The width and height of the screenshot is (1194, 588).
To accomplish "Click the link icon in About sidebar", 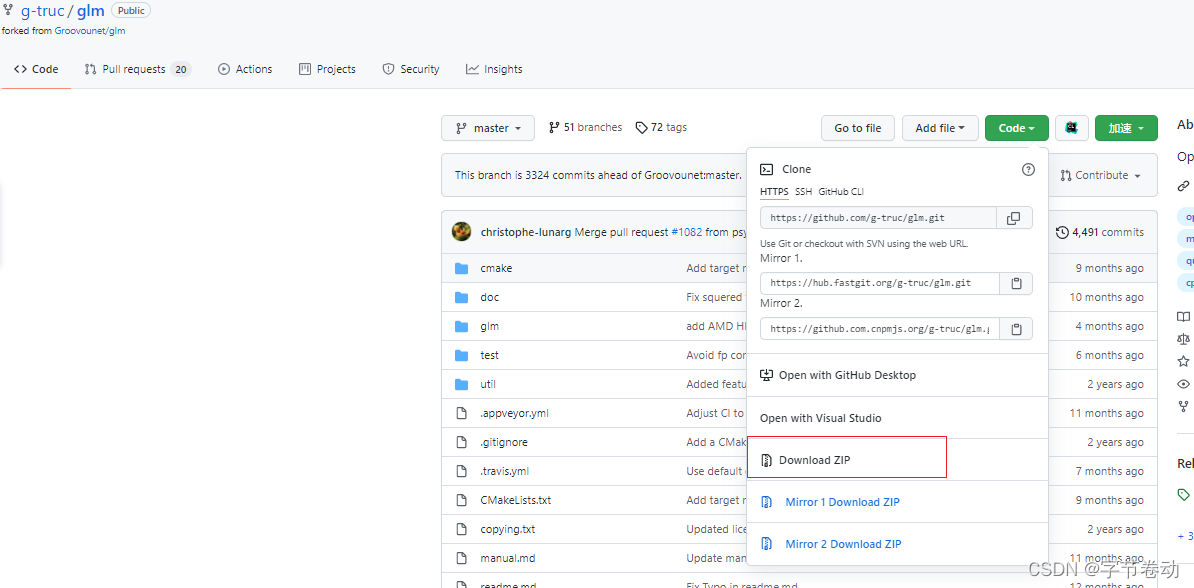I will click(x=1183, y=185).
